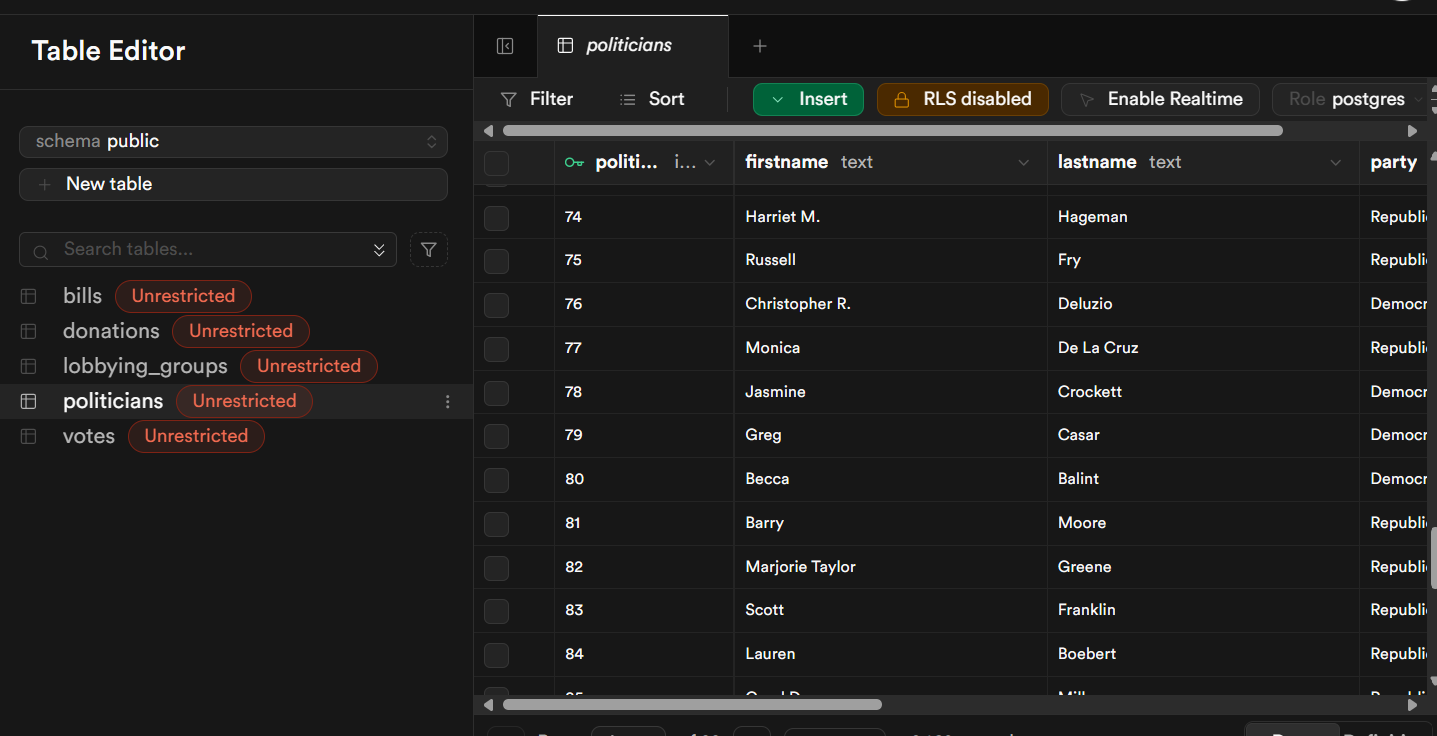Open the tables filter funnel in the sidebar
1437x736 pixels.
click(429, 250)
